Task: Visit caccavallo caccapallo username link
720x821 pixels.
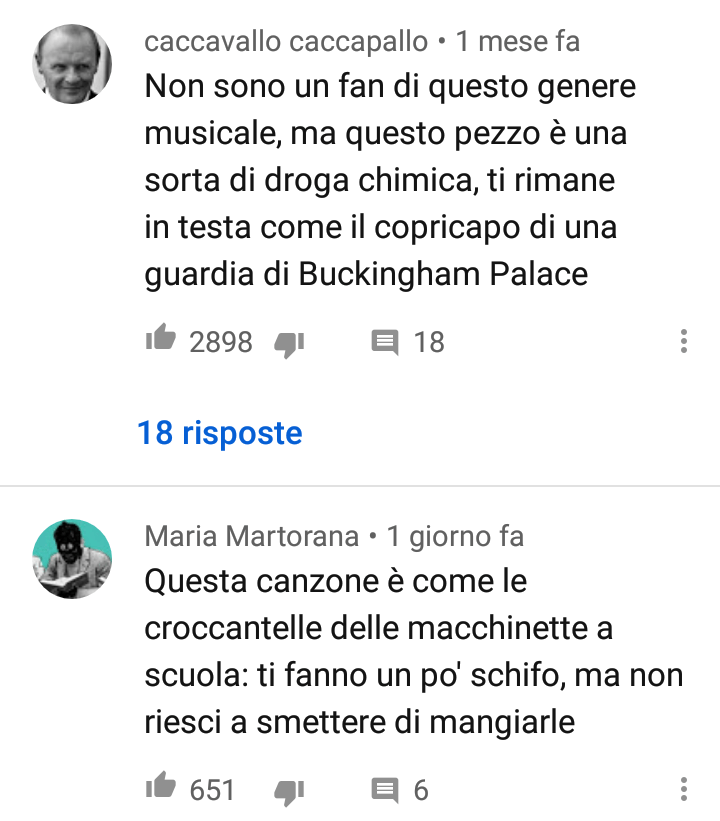Action: [x=286, y=42]
